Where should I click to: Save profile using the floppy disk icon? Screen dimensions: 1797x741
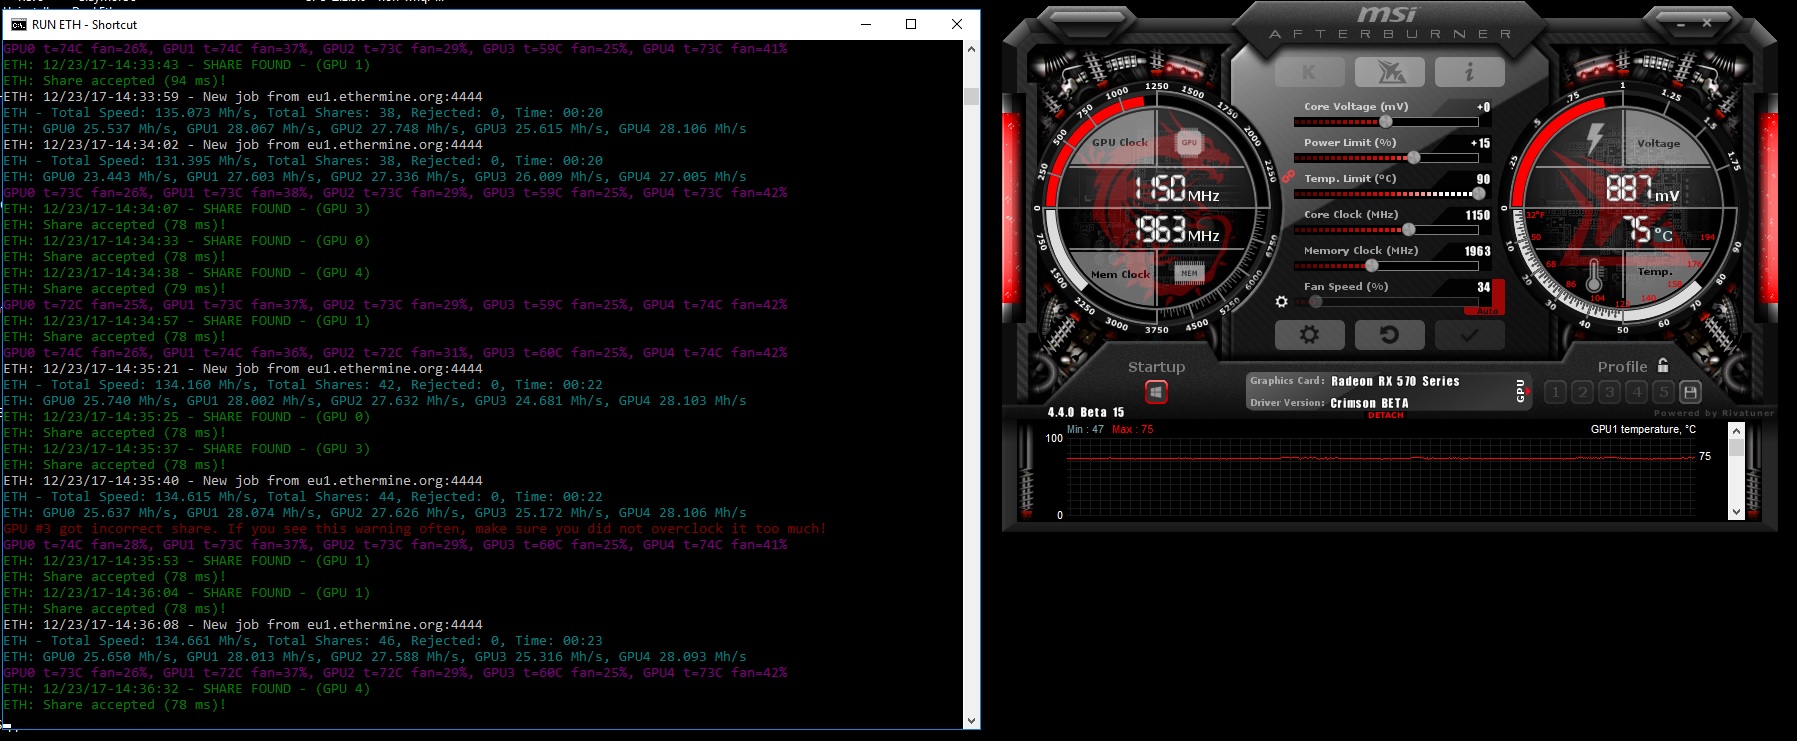(x=1690, y=392)
